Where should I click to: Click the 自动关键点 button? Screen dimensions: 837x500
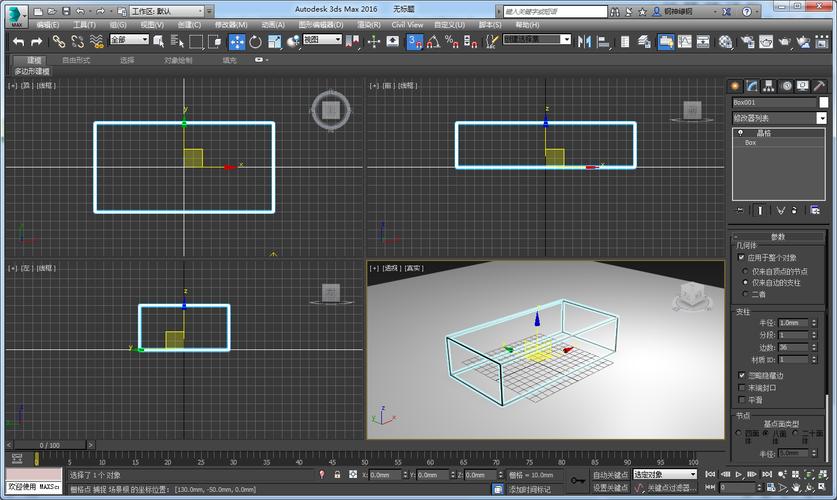click(x=610, y=474)
